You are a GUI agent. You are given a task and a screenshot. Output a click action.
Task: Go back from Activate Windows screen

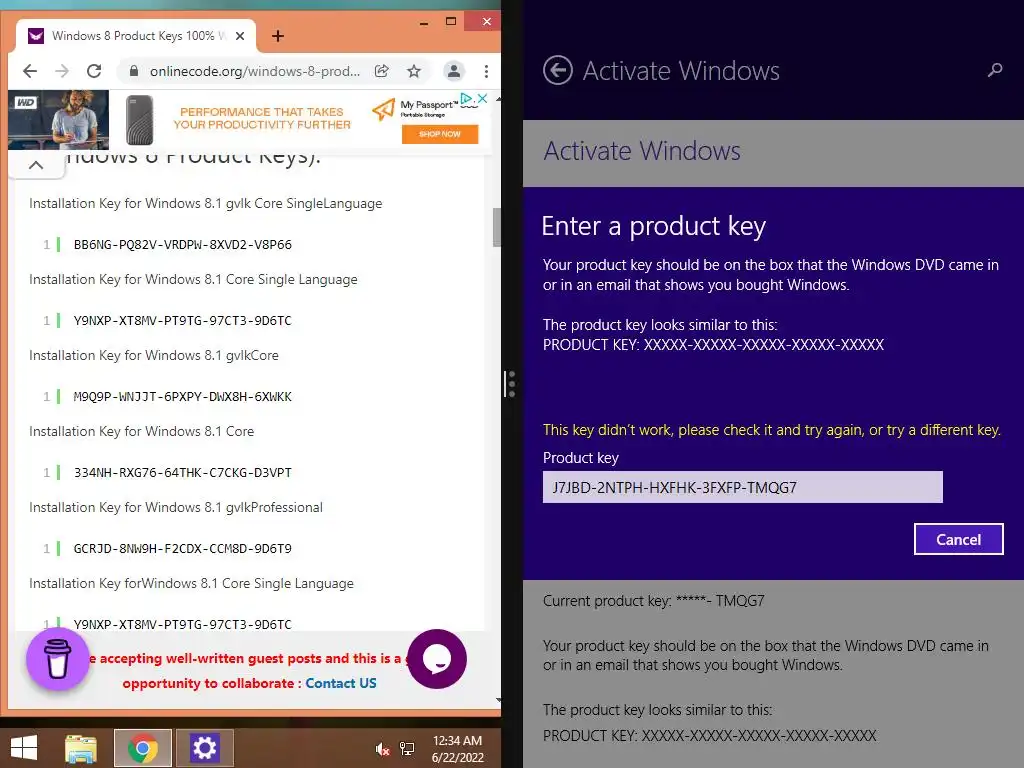coord(558,71)
